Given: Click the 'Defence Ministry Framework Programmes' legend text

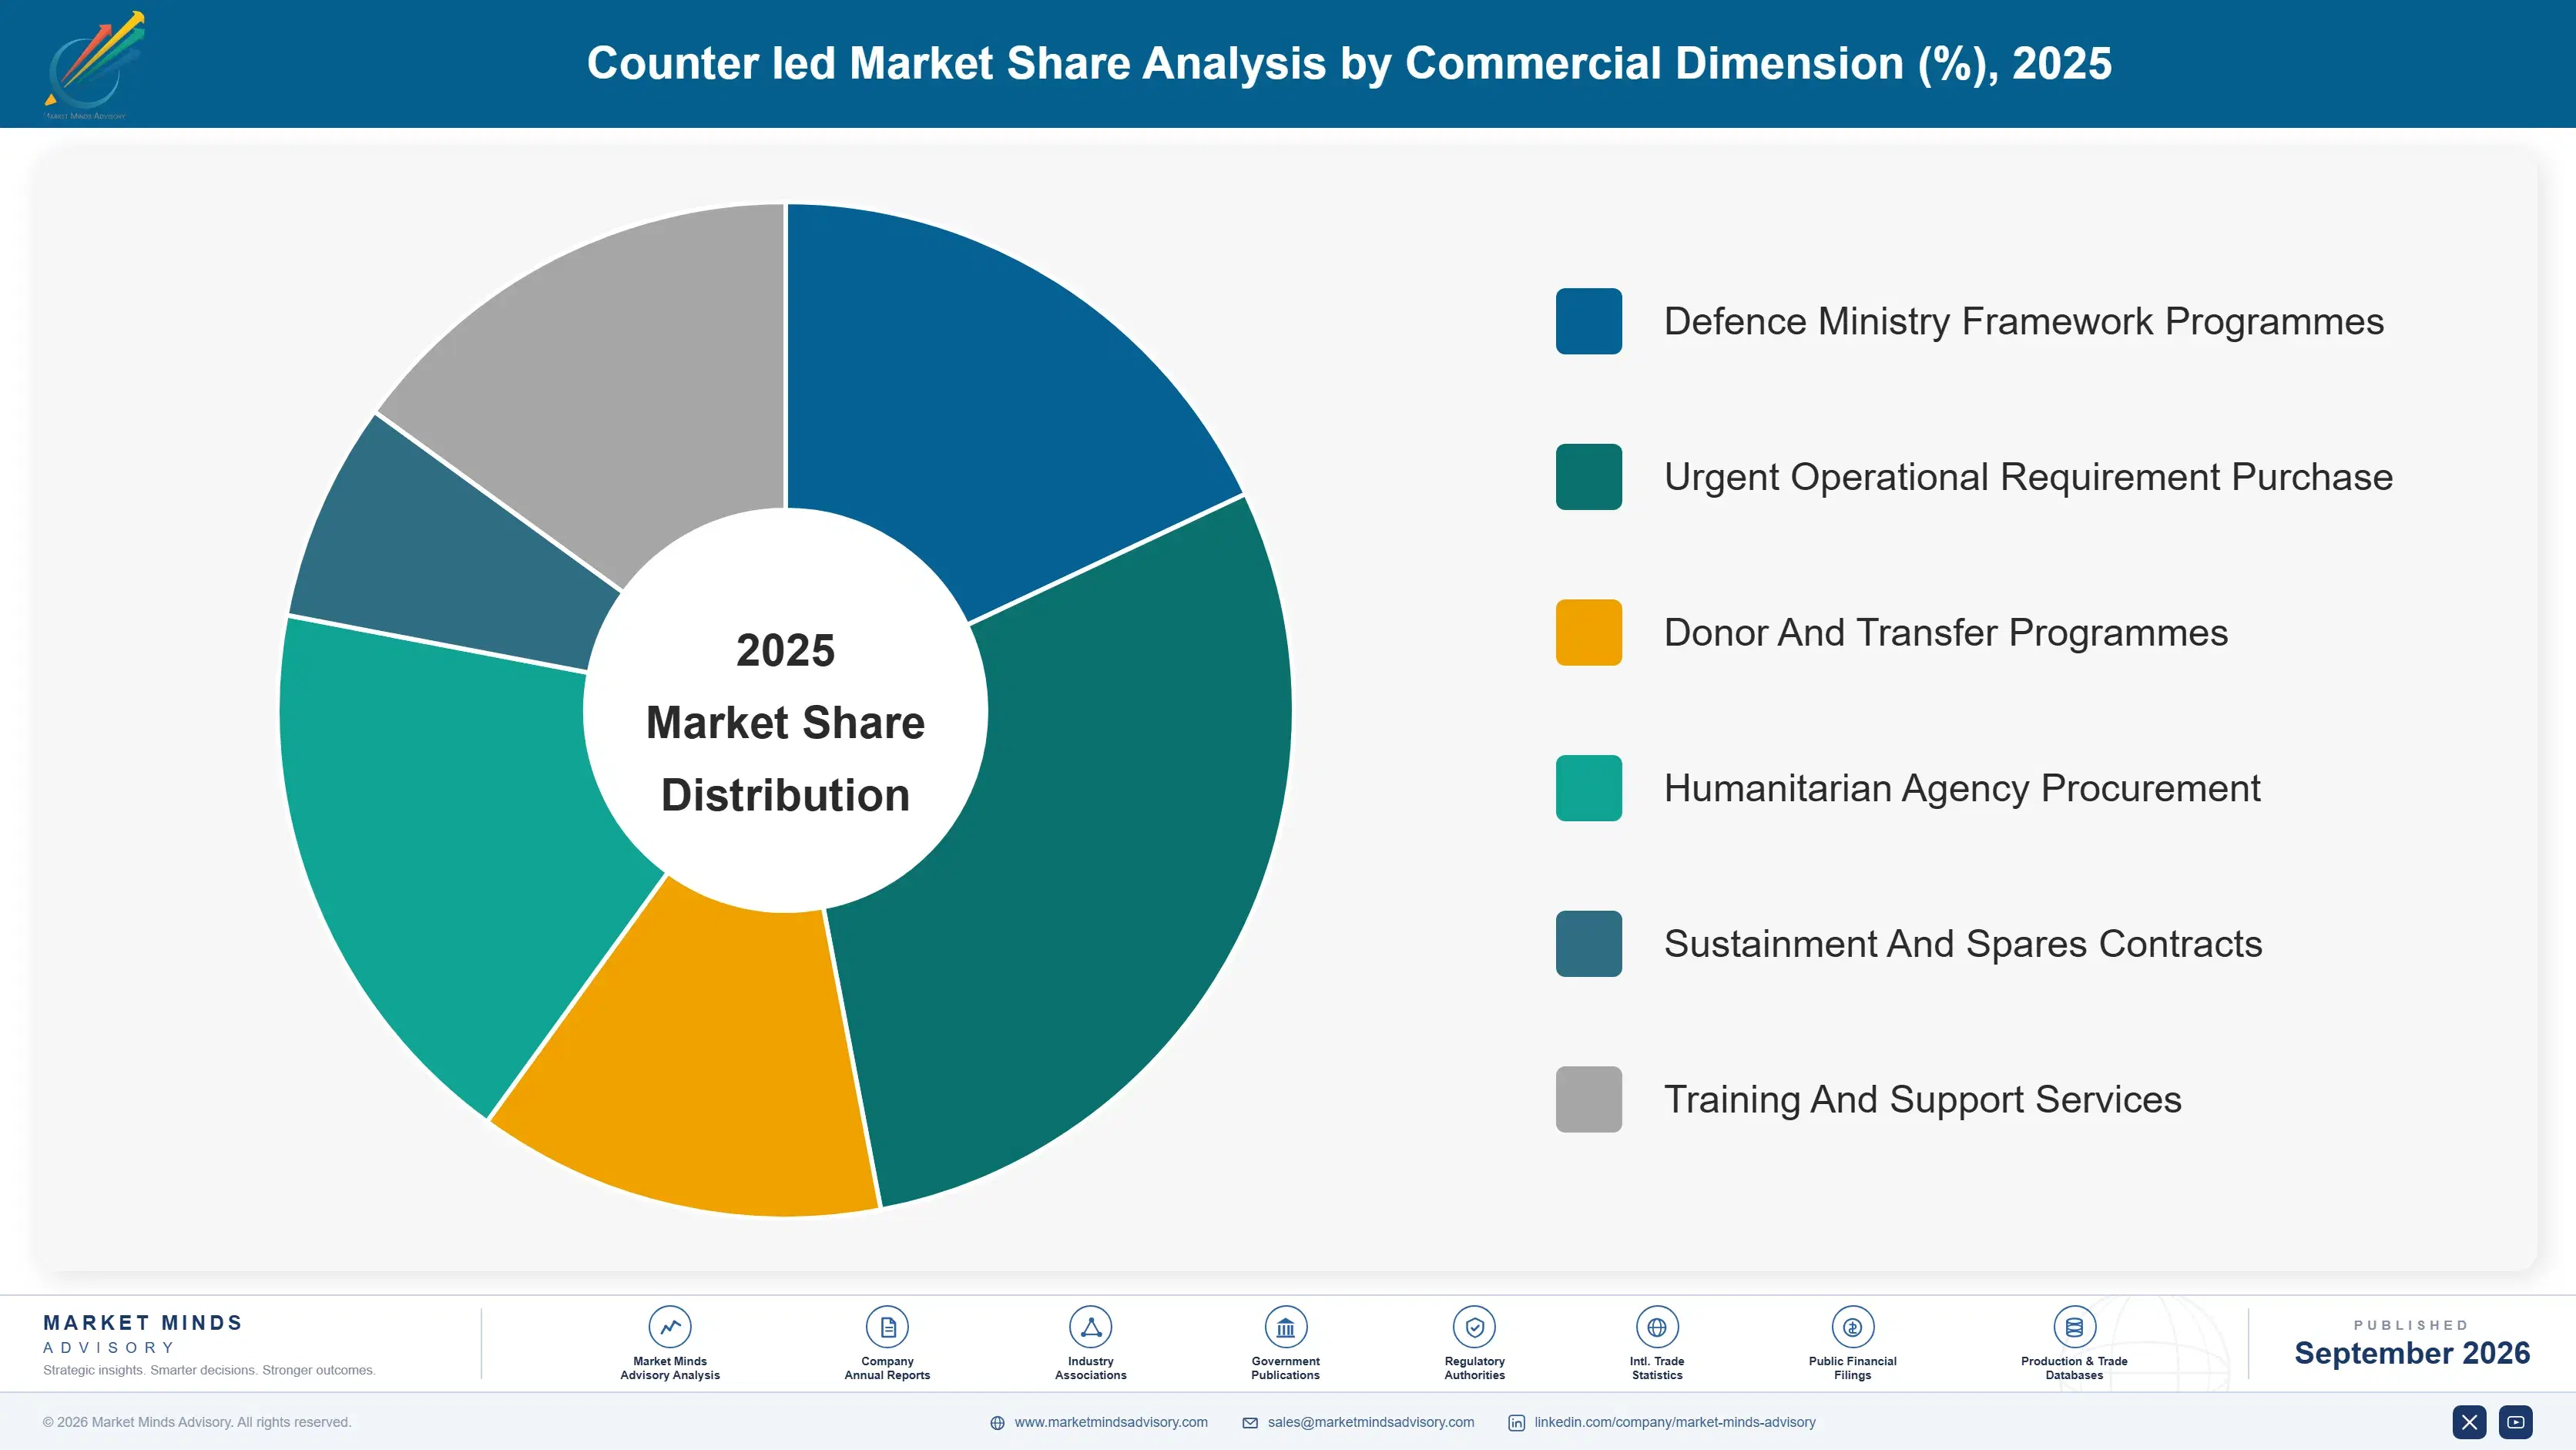Looking at the screenshot, I should click(x=2024, y=321).
